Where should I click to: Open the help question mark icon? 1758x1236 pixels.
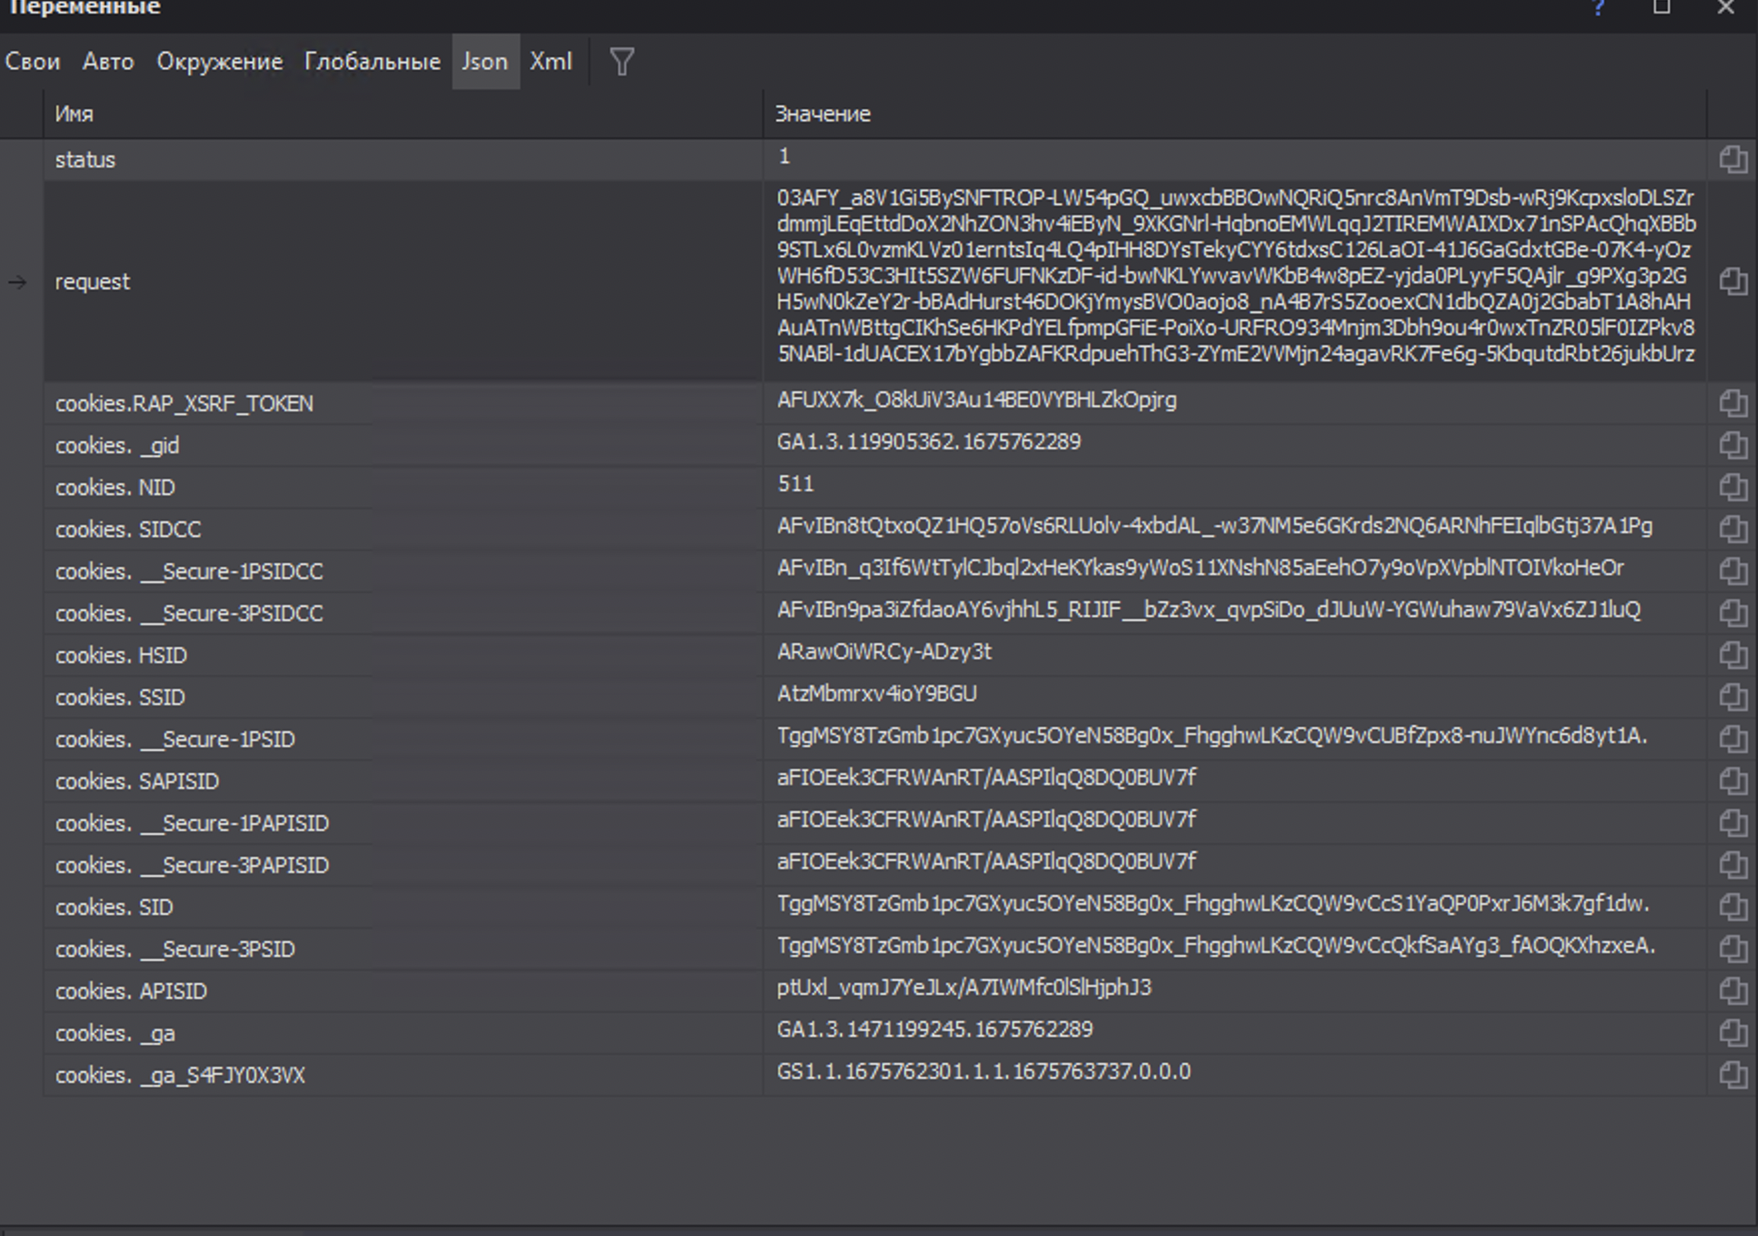coord(1598,8)
